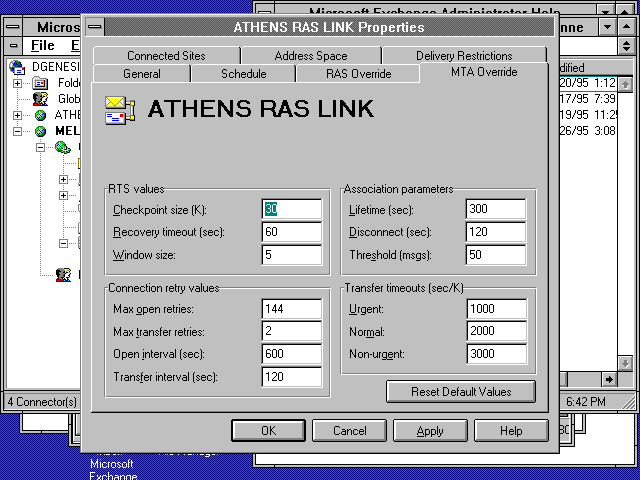Click the Recovery timeout field

291,232
